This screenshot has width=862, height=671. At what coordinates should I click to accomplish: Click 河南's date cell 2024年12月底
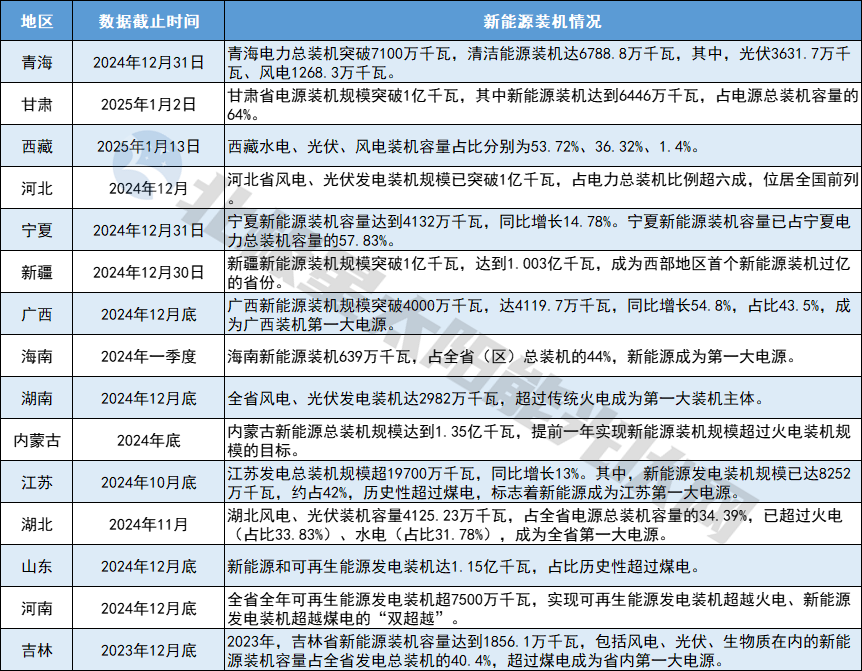pos(148,608)
